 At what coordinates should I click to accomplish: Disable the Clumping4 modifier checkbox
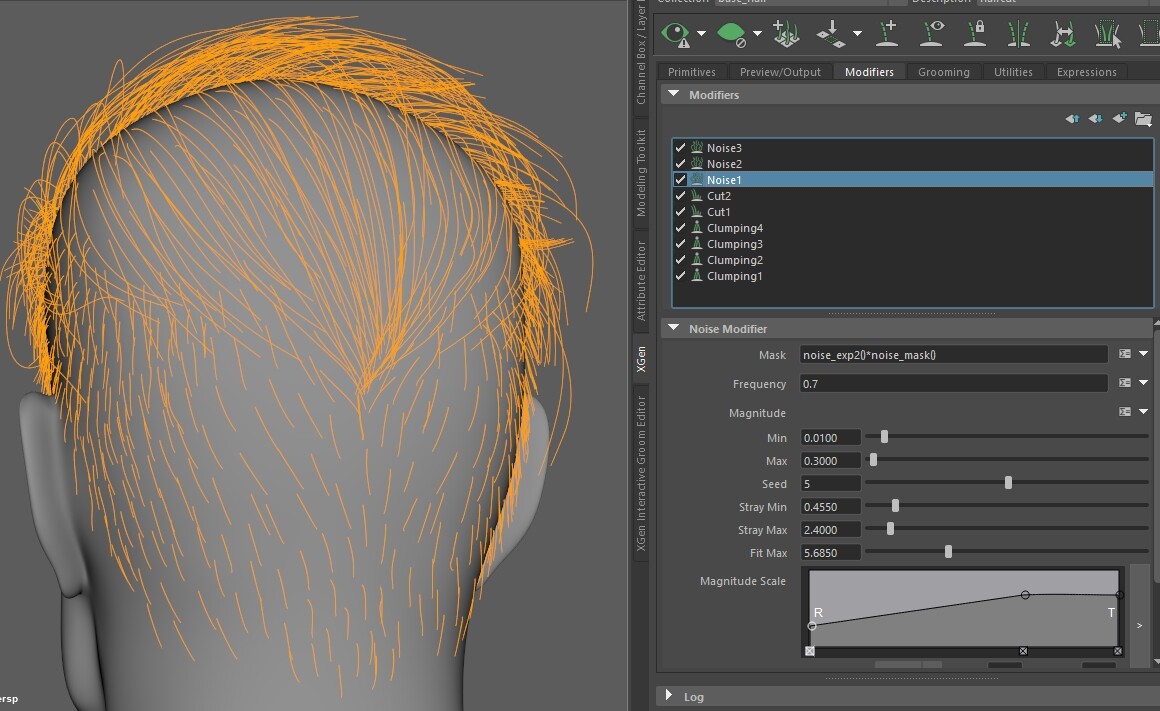point(681,228)
